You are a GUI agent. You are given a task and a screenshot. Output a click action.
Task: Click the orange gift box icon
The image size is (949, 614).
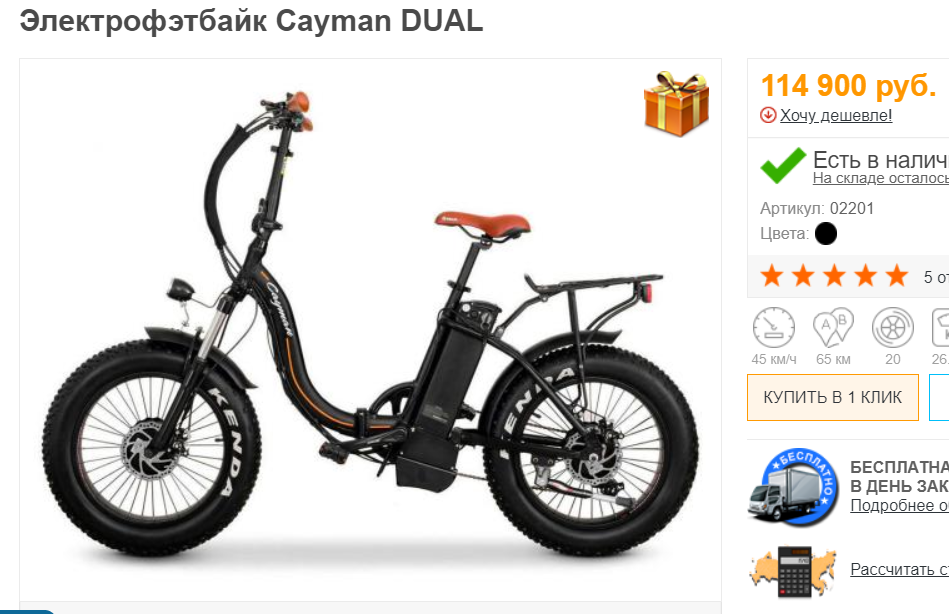pos(676,104)
